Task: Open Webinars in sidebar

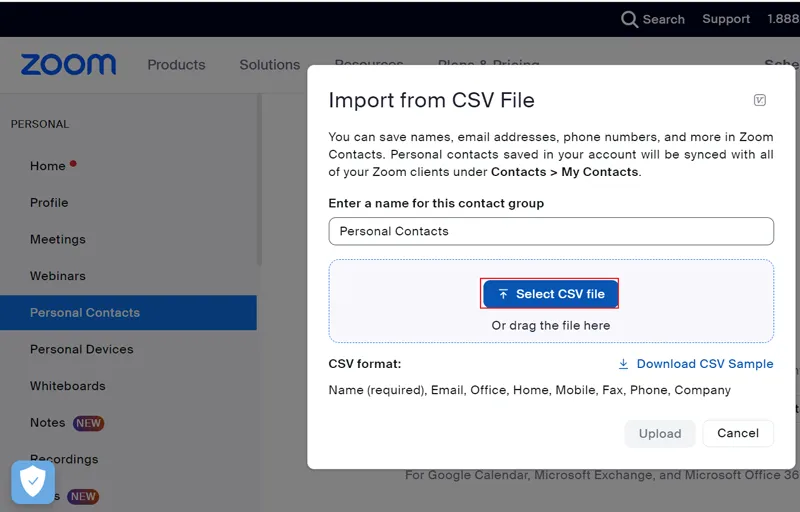Action: tap(58, 276)
